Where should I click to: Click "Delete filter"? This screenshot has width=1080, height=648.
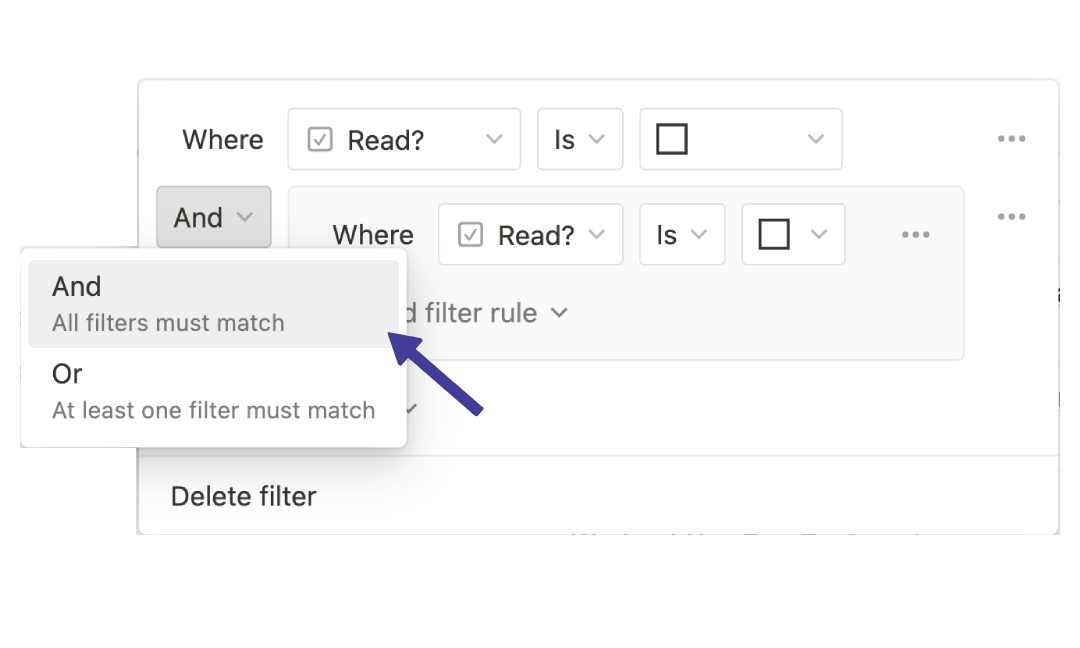(243, 496)
